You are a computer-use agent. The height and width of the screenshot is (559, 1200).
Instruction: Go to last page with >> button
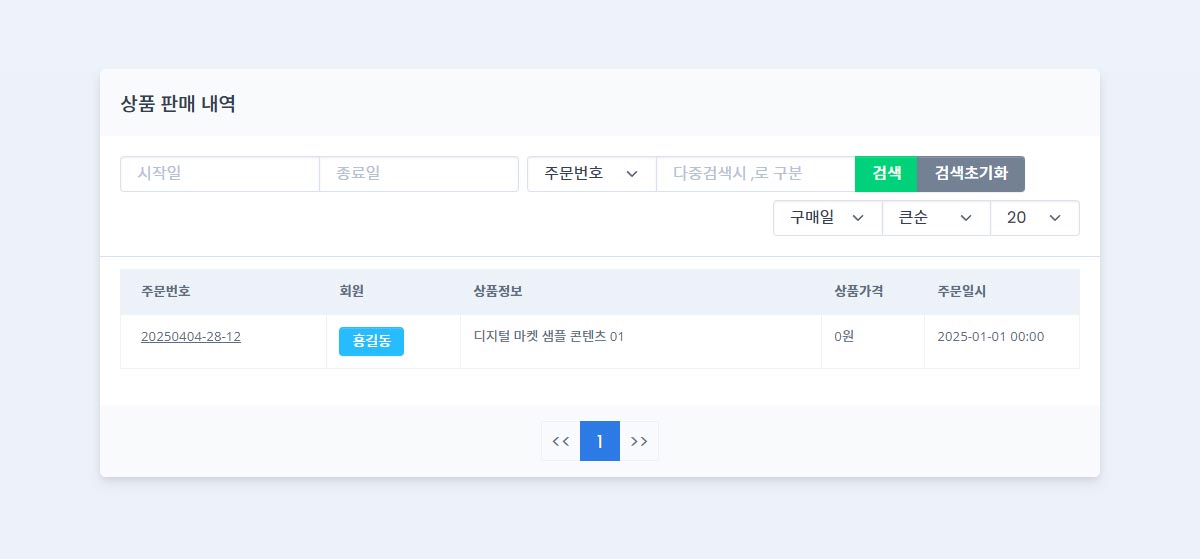639,441
